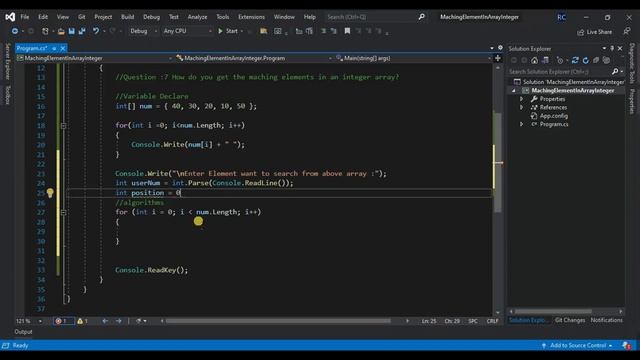640x360 pixels.
Task: Open the Analyze menu
Action: 198,17
